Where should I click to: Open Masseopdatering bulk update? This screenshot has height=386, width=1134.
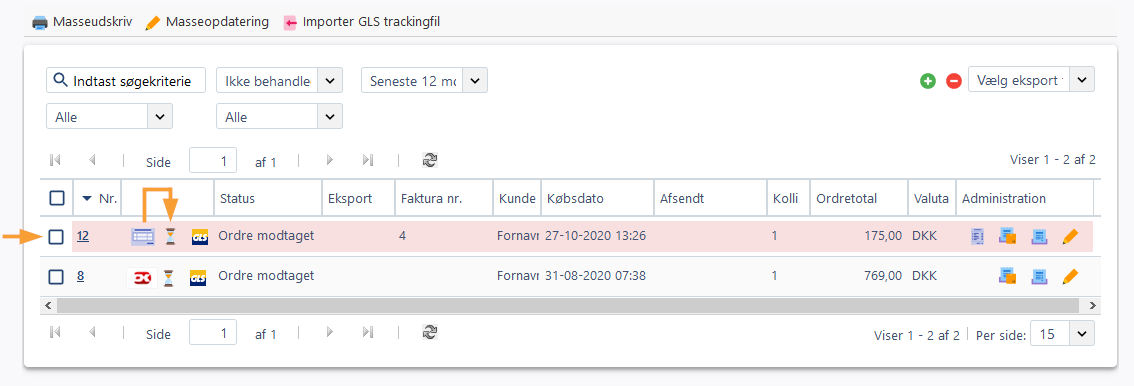point(207,22)
